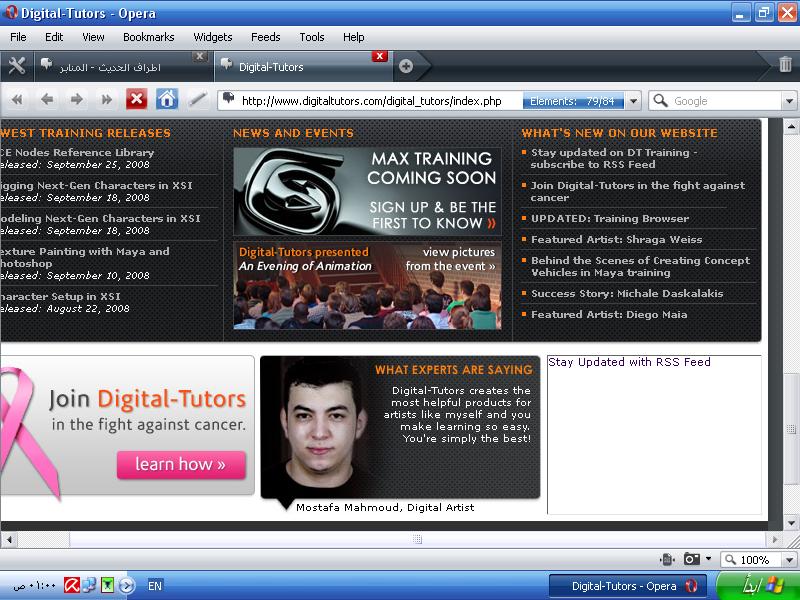Toggle the panels with the wrench icon
The image size is (800, 600).
click(17, 66)
